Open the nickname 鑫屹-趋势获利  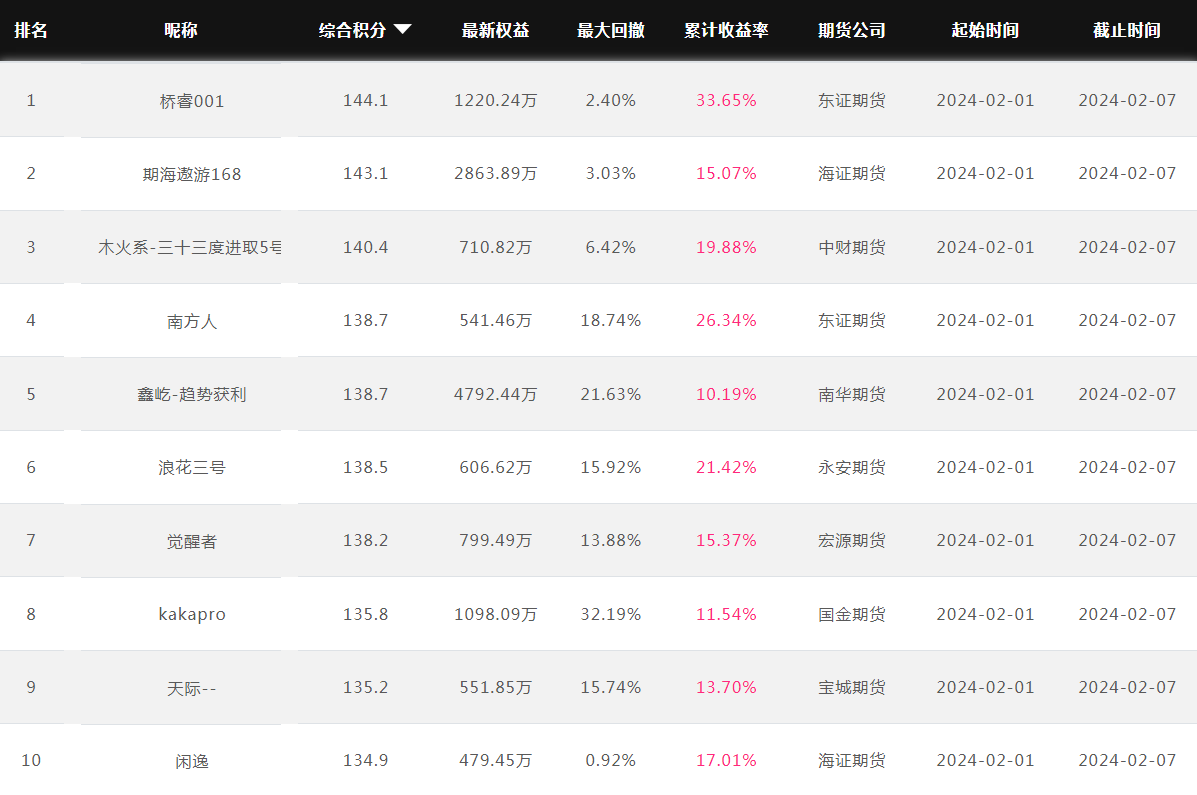point(192,394)
